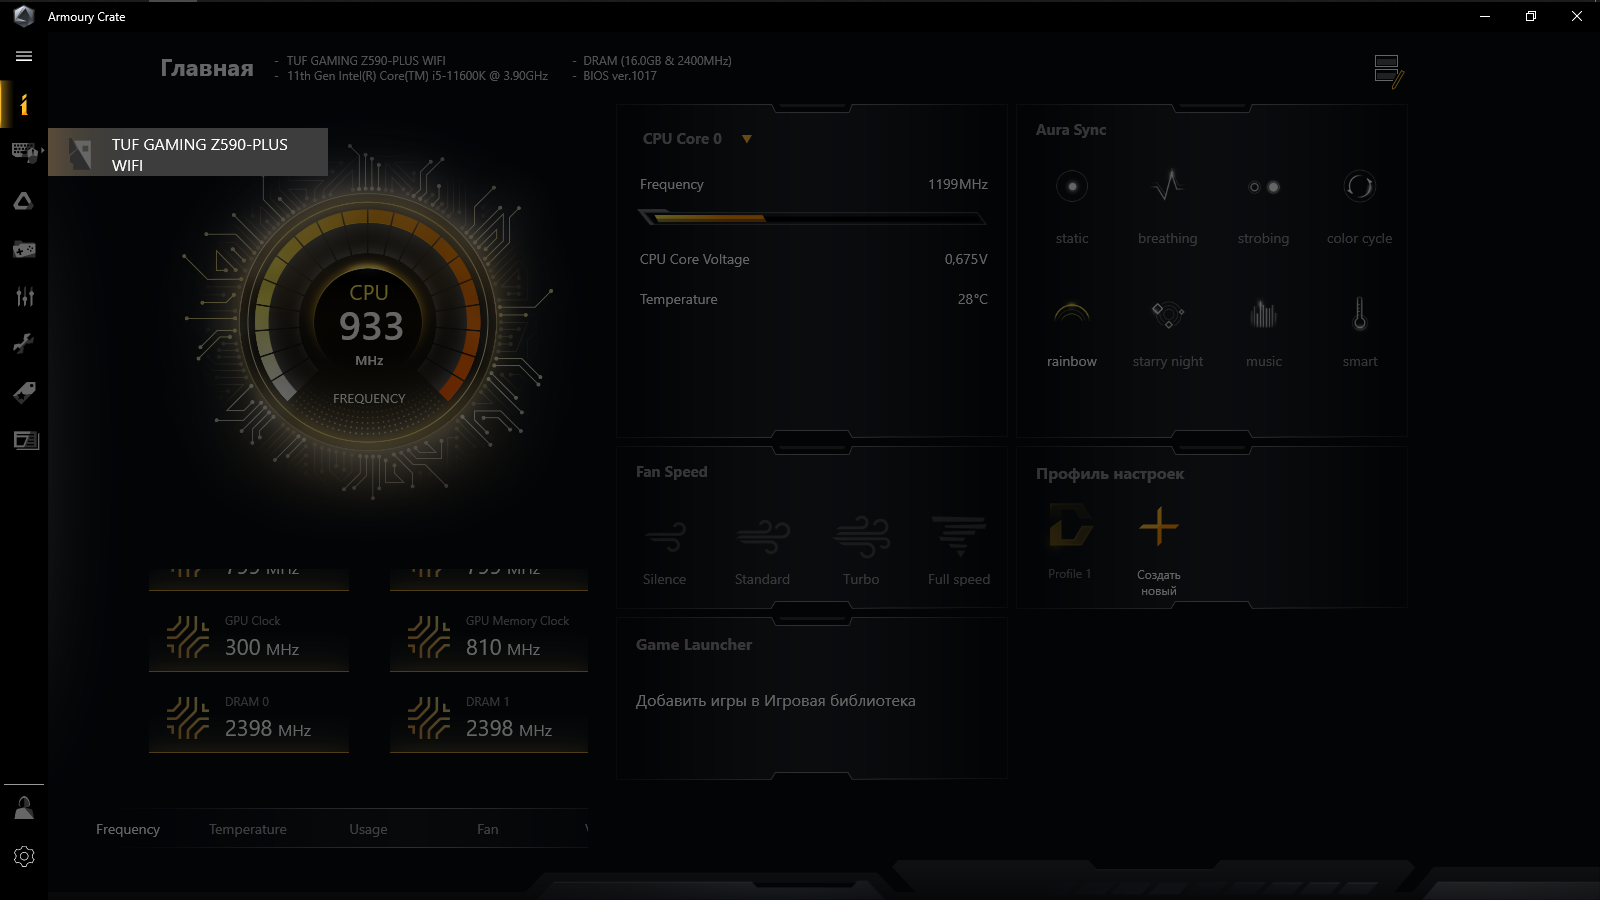This screenshot has height=900, width=1600.
Task: Expand the Fan Speed panel divider
Action: tap(811, 441)
